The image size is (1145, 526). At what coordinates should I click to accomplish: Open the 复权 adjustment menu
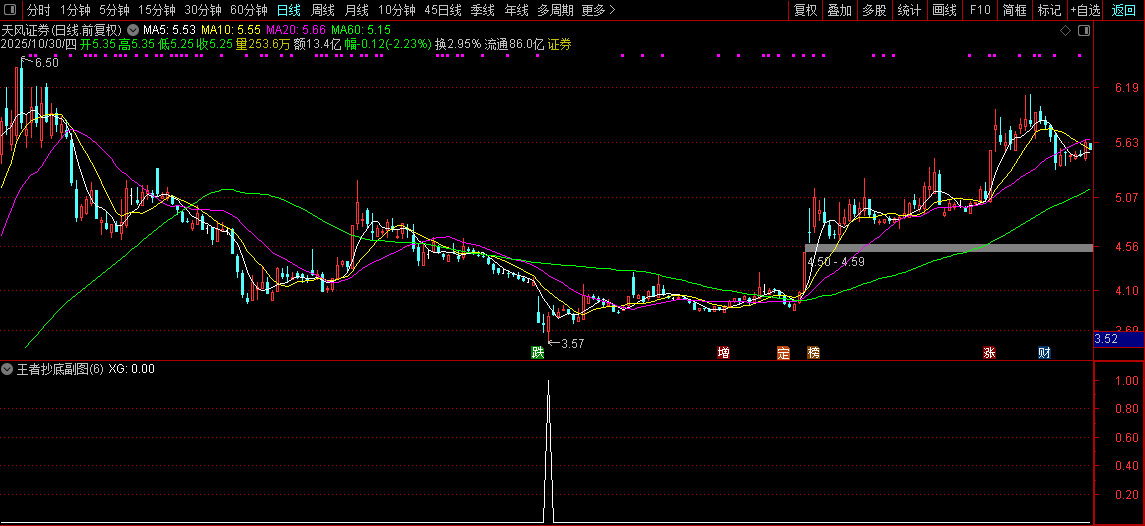click(805, 10)
